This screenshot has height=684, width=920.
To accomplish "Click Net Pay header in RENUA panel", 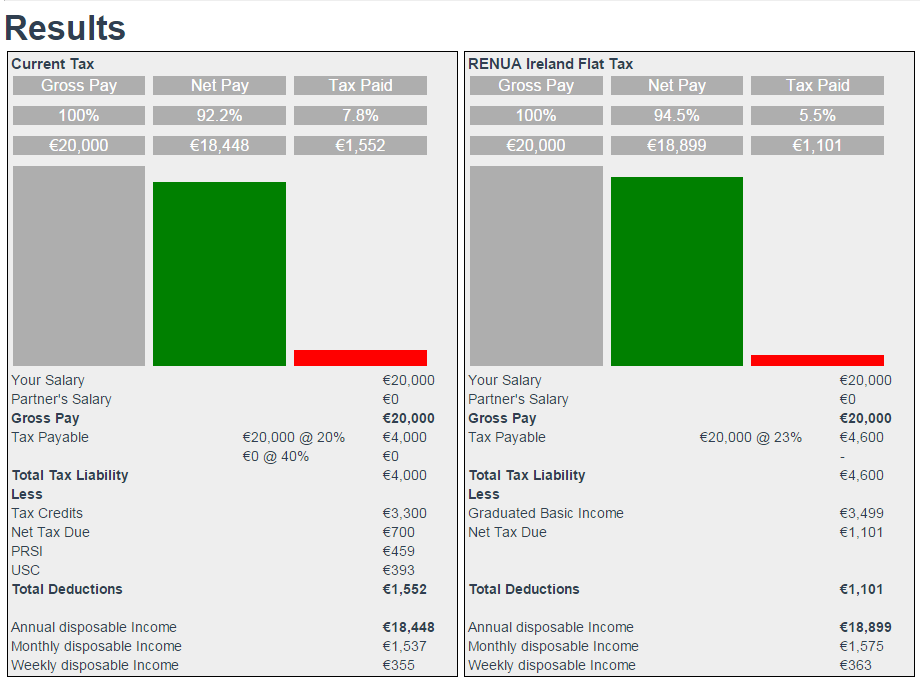I will (x=677, y=86).
